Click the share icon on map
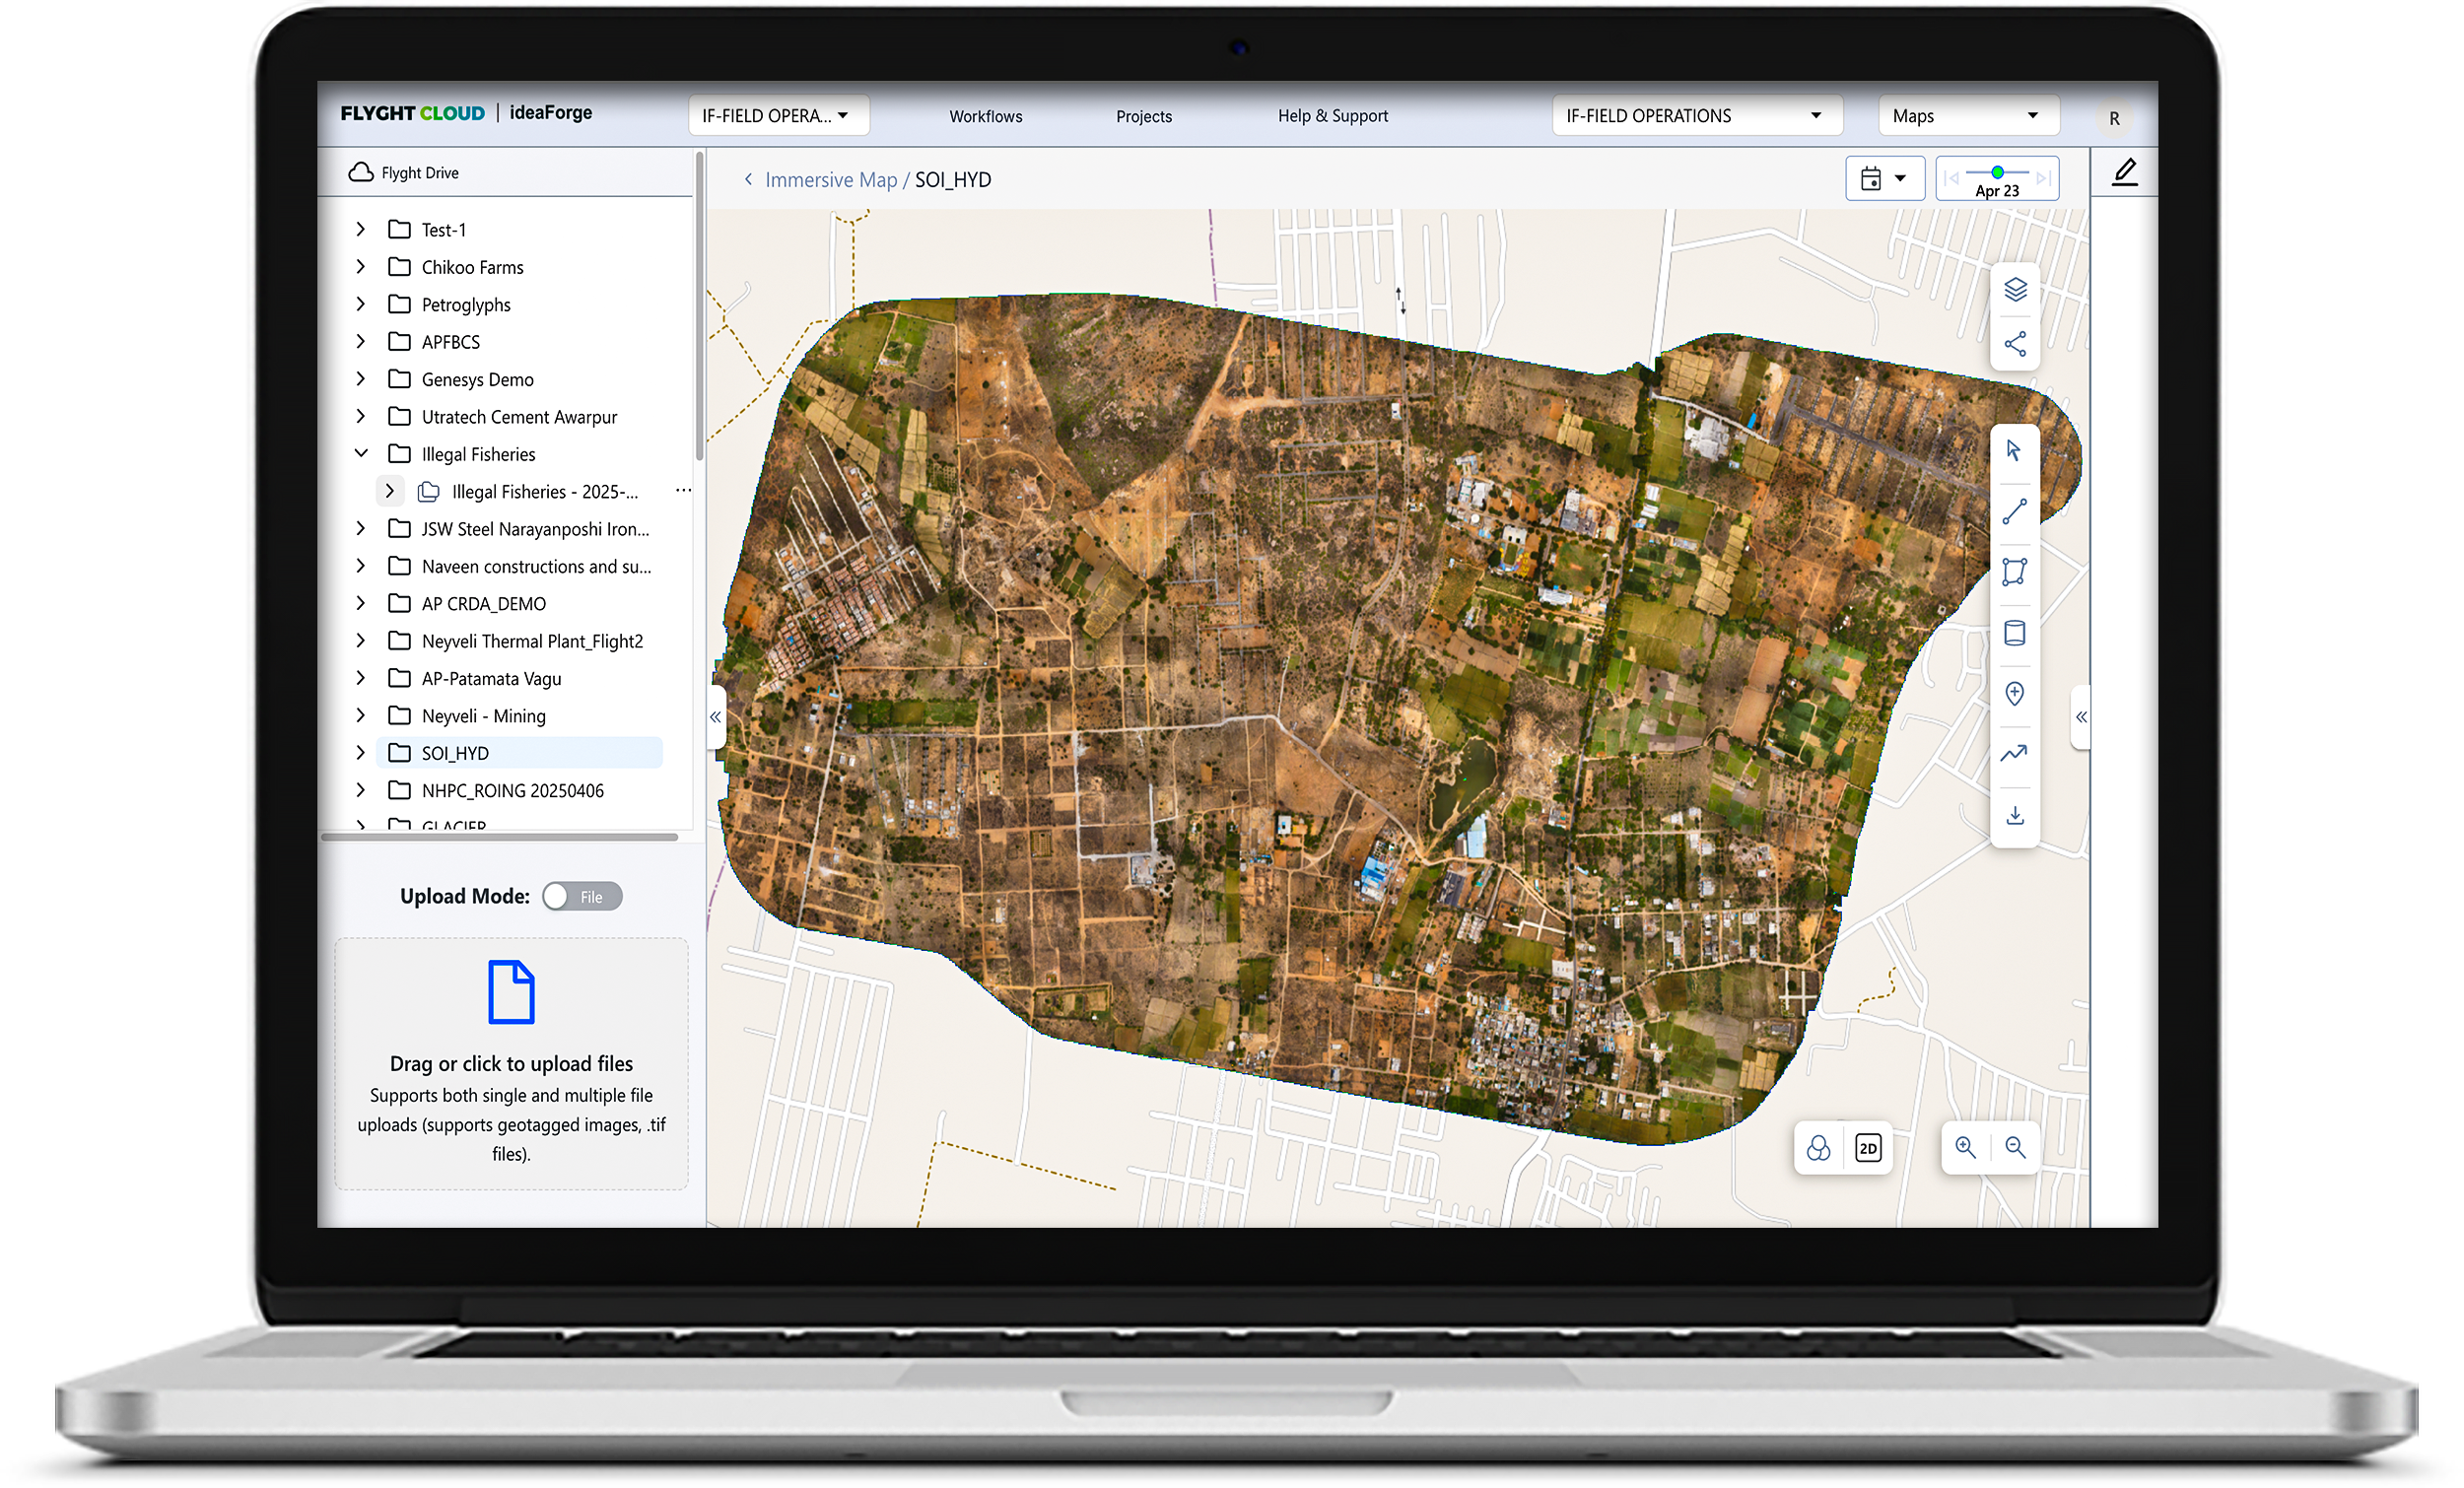Image resolution: width=2464 pixels, height=1488 pixels. [x=2015, y=344]
